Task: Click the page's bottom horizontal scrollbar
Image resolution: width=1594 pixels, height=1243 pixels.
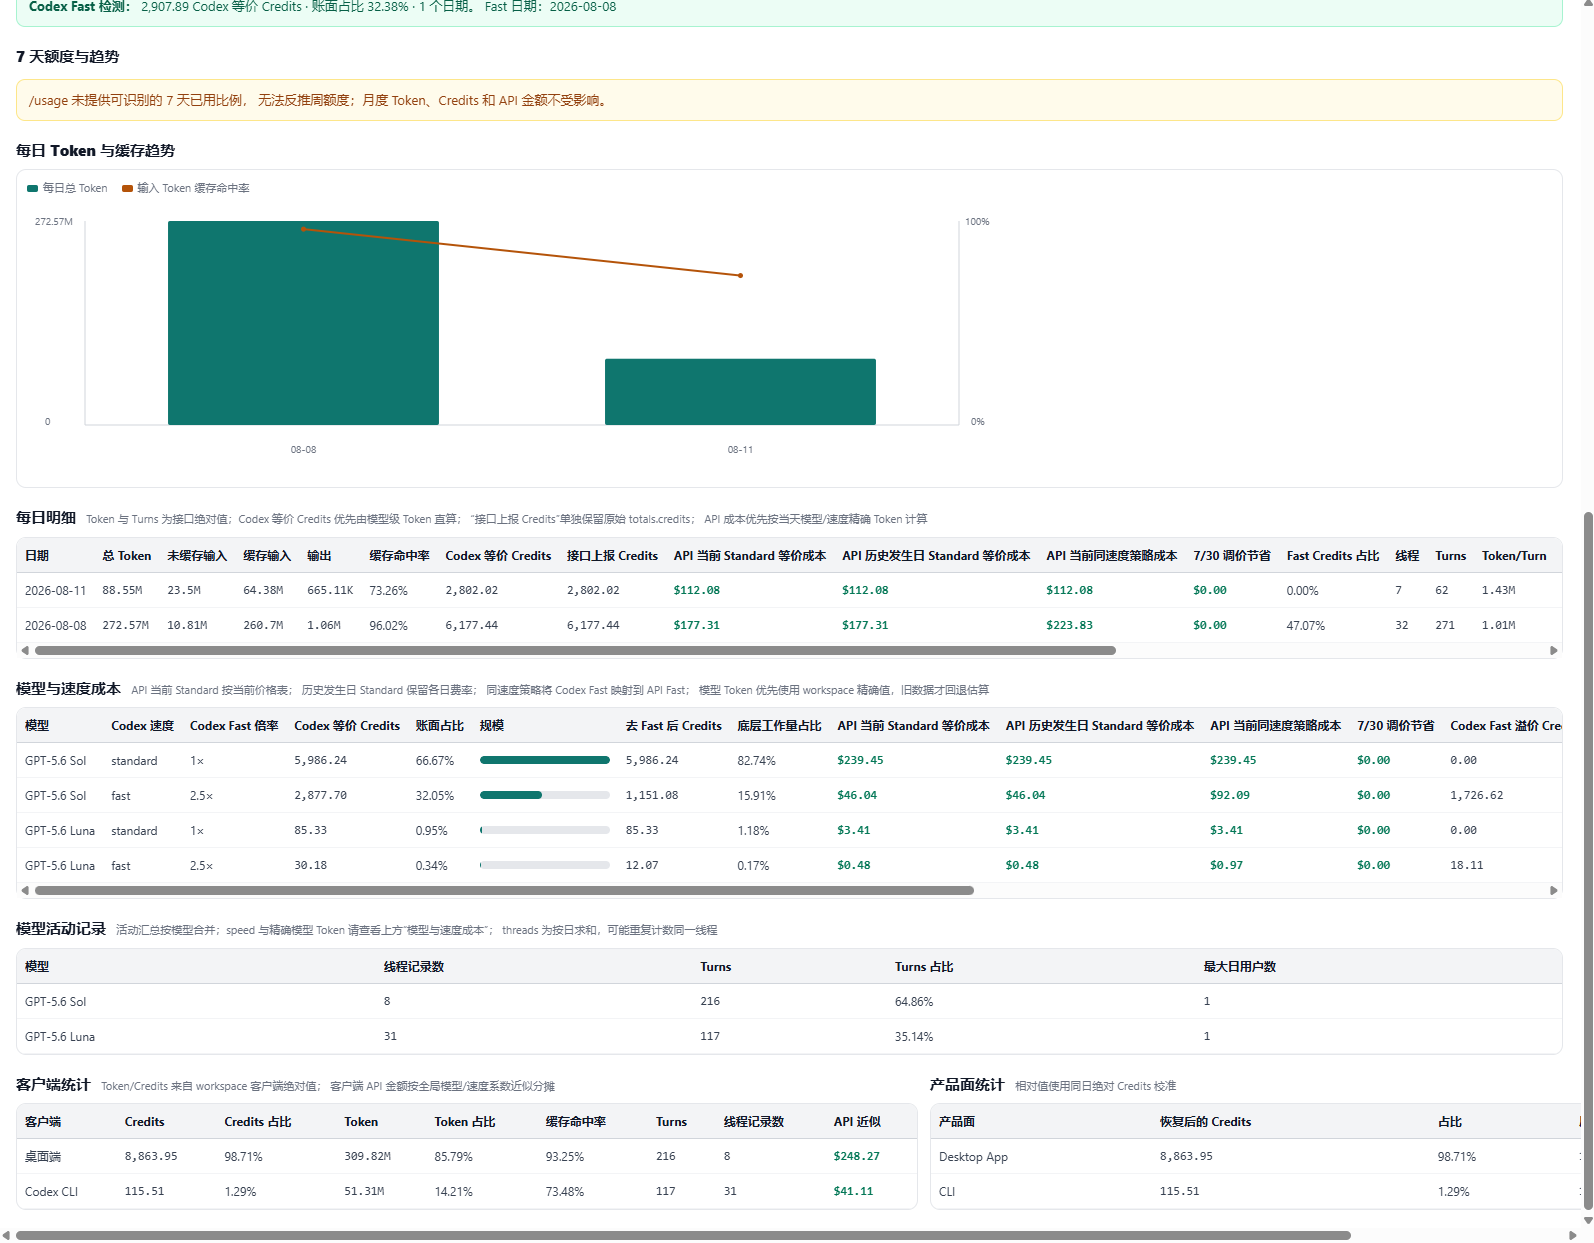Action: point(683,1235)
